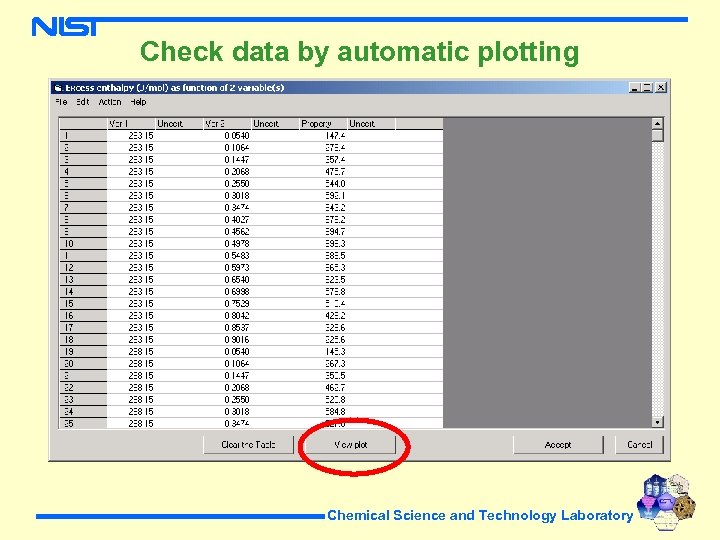Image resolution: width=720 pixels, height=540 pixels.
Task: Select the Var 2 column header
Action: tap(227, 124)
